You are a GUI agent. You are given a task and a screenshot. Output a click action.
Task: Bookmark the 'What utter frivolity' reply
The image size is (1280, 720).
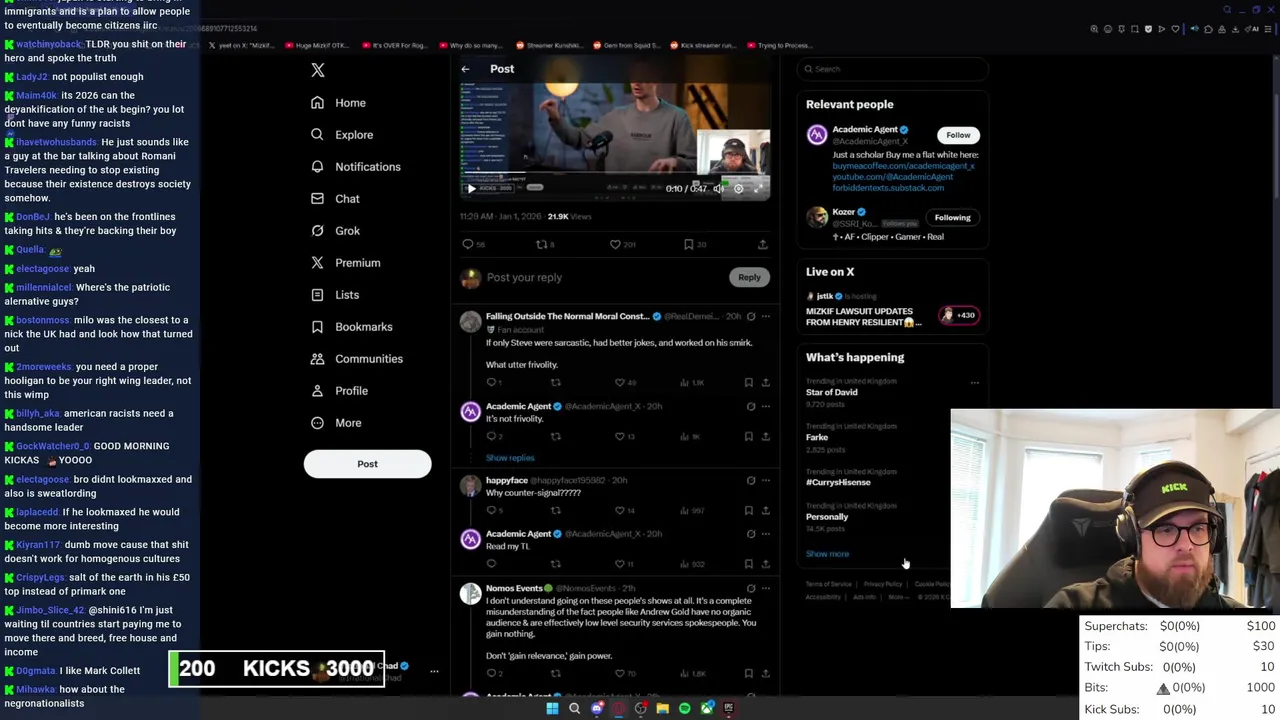click(x=748, y=382)
